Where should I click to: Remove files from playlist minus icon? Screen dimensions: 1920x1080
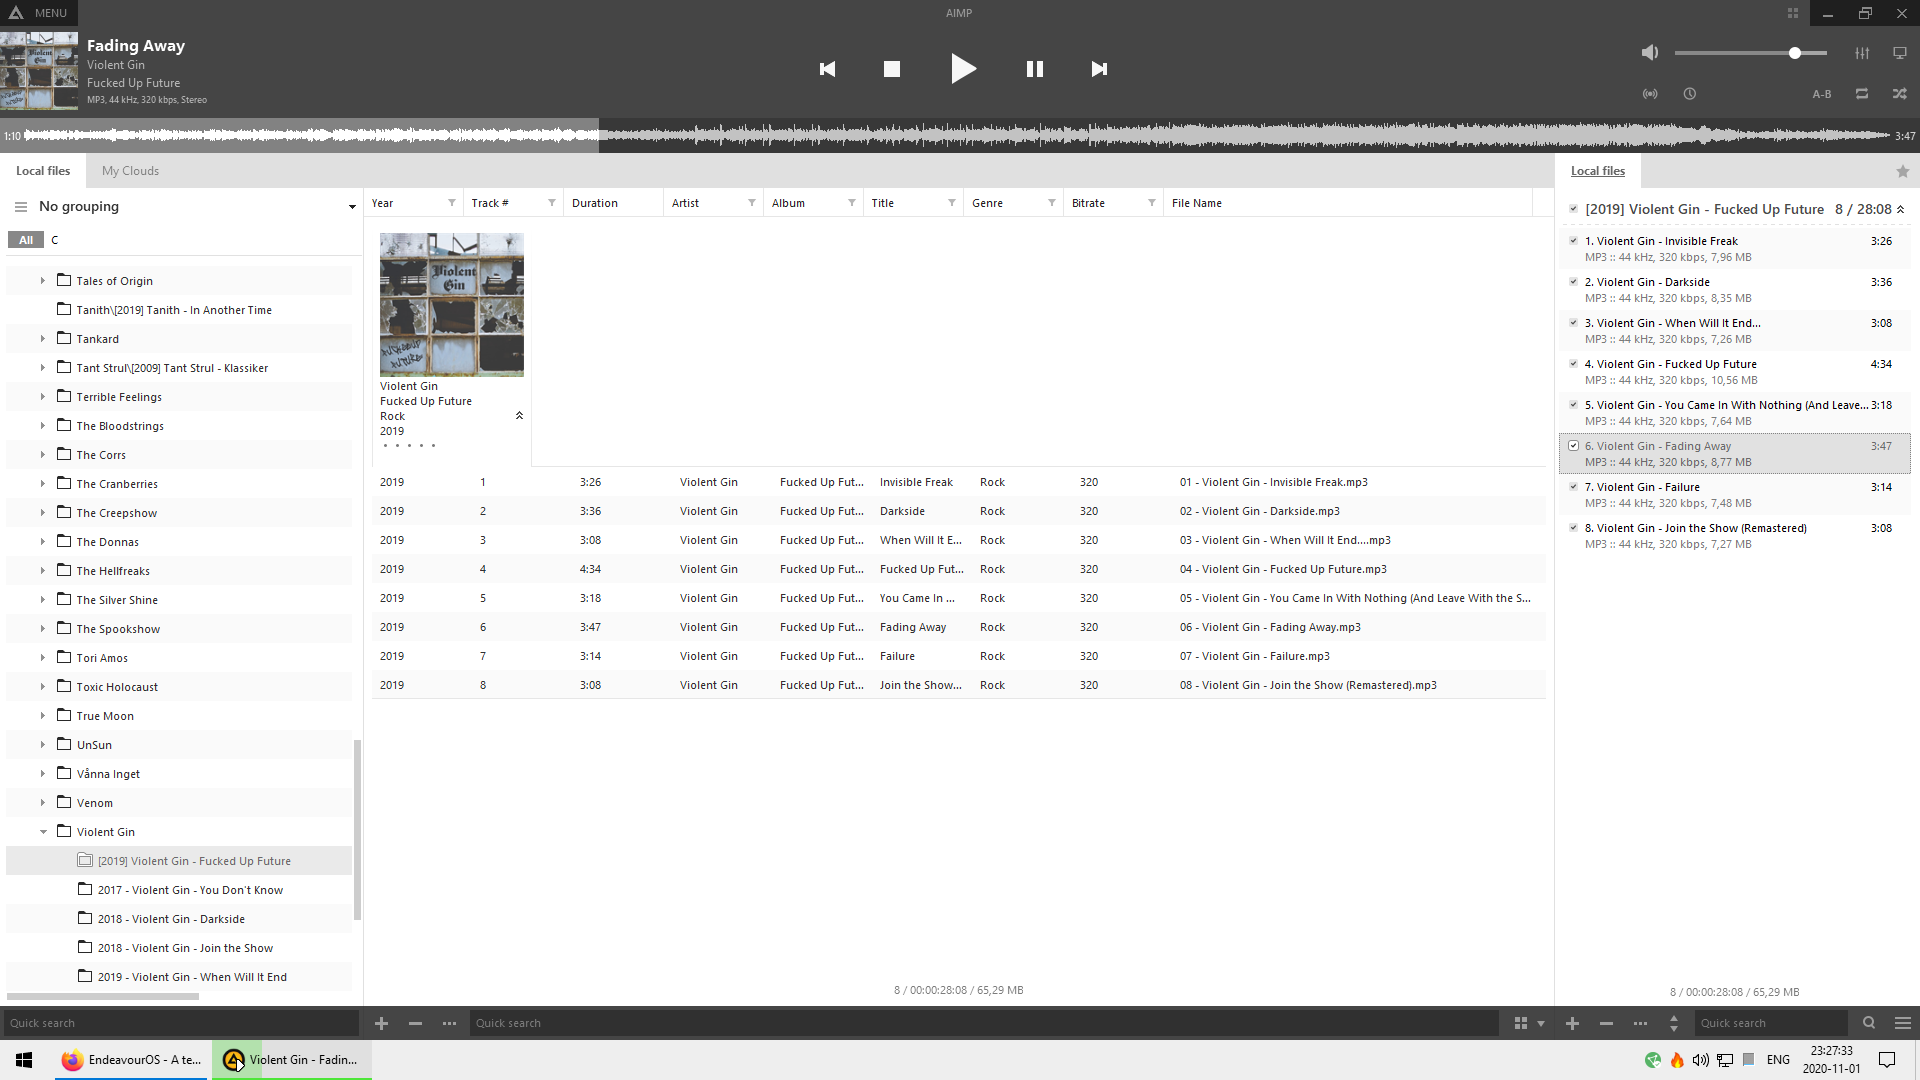(x=1606, y=1023)
